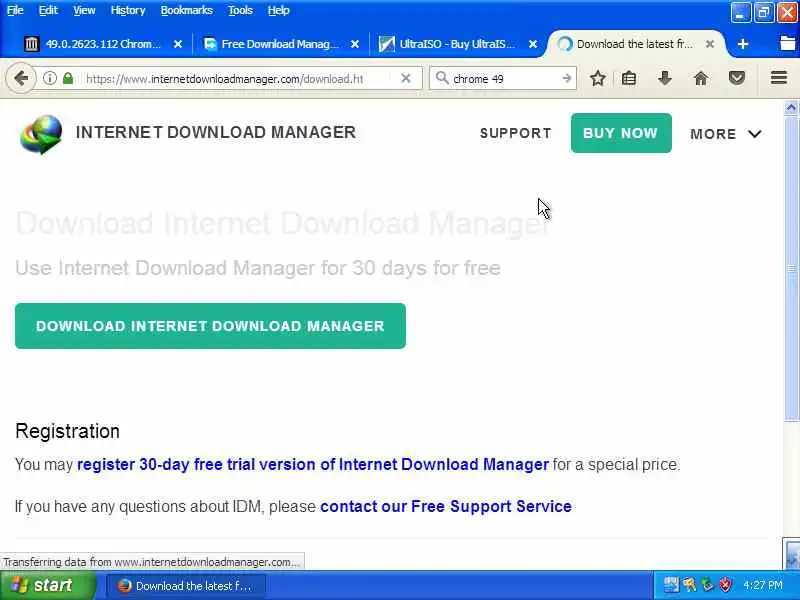
Task: Click the browser back arrow button
Action: pyautogui.click(x=21, y=78)
